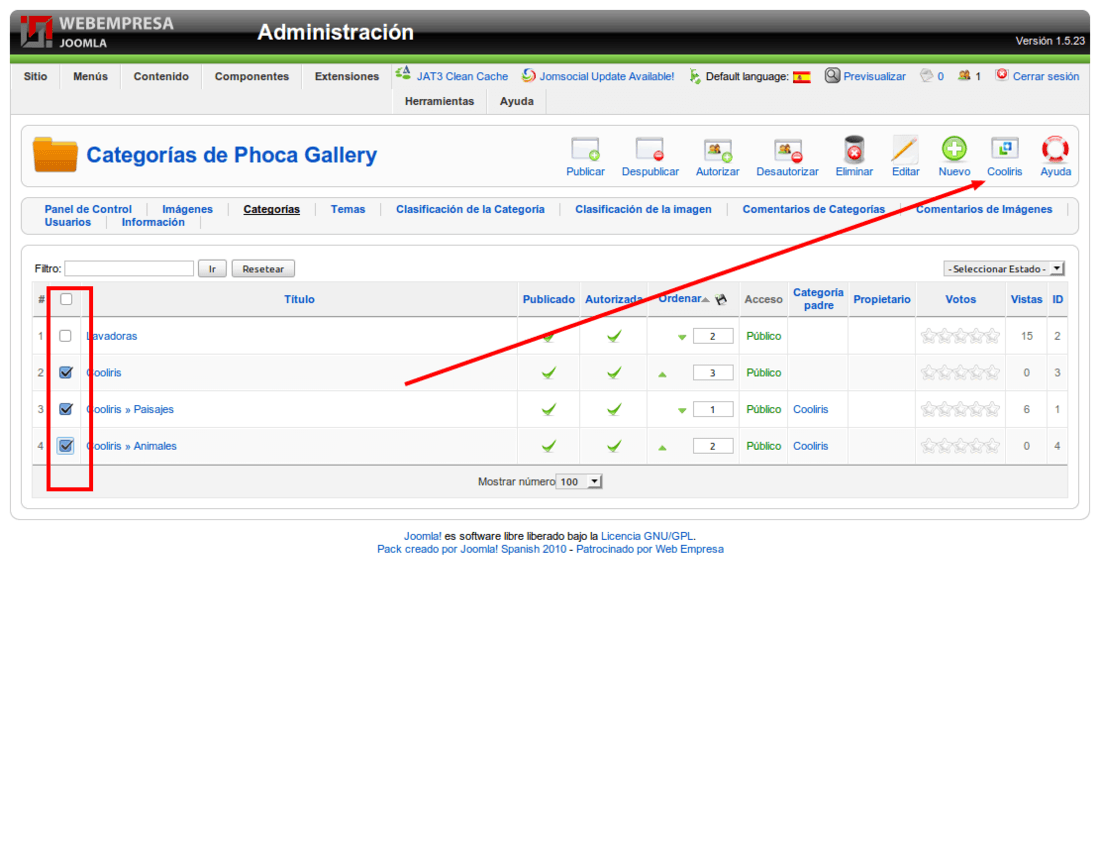Viewport: 1100px width, 844px height.
Task: Click the Ir filter button
Action: click(212, 269)
